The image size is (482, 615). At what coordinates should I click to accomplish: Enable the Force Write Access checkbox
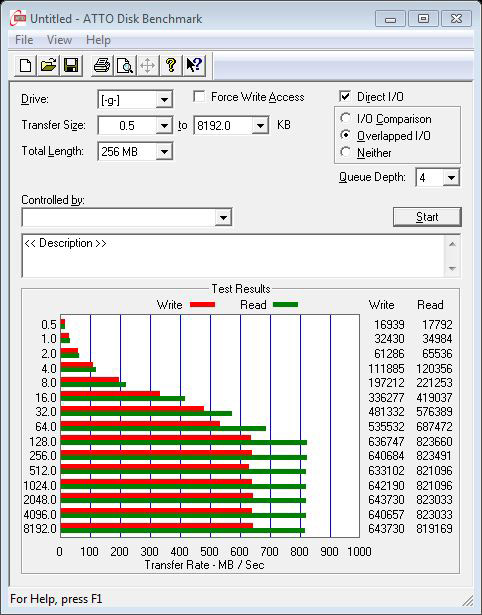199,96
